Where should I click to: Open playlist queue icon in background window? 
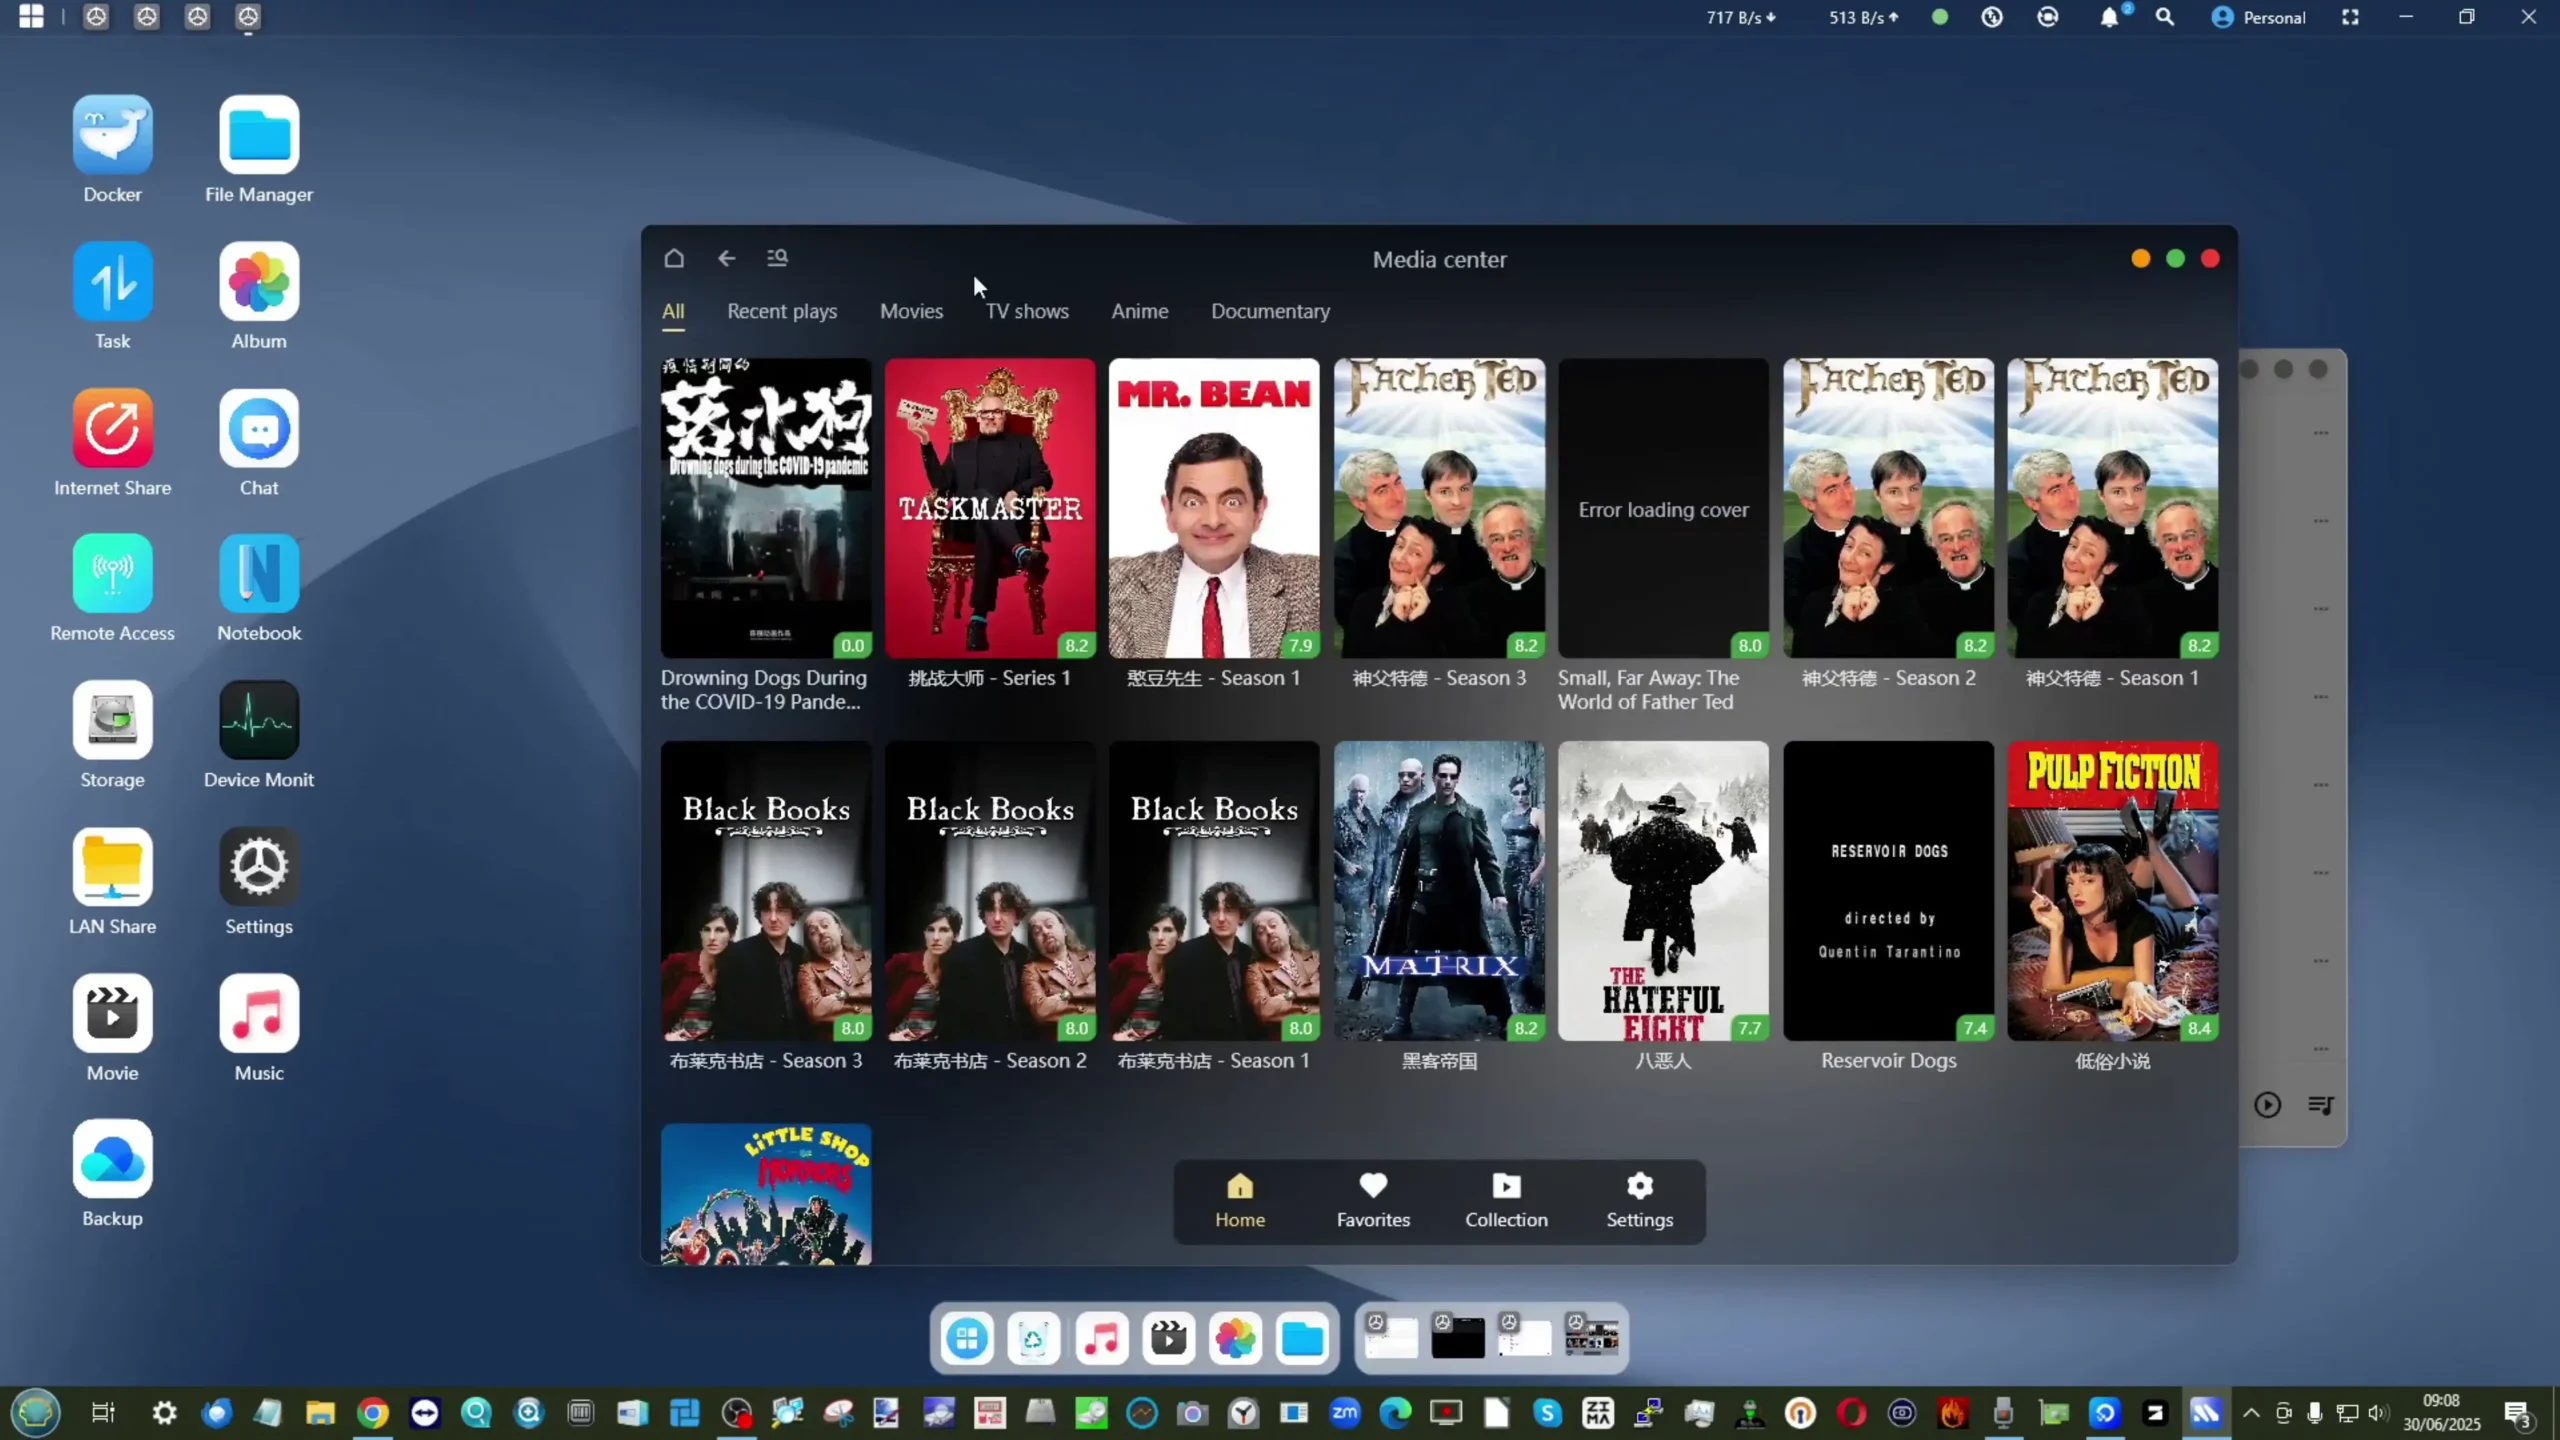(x=2321, y=1105)
